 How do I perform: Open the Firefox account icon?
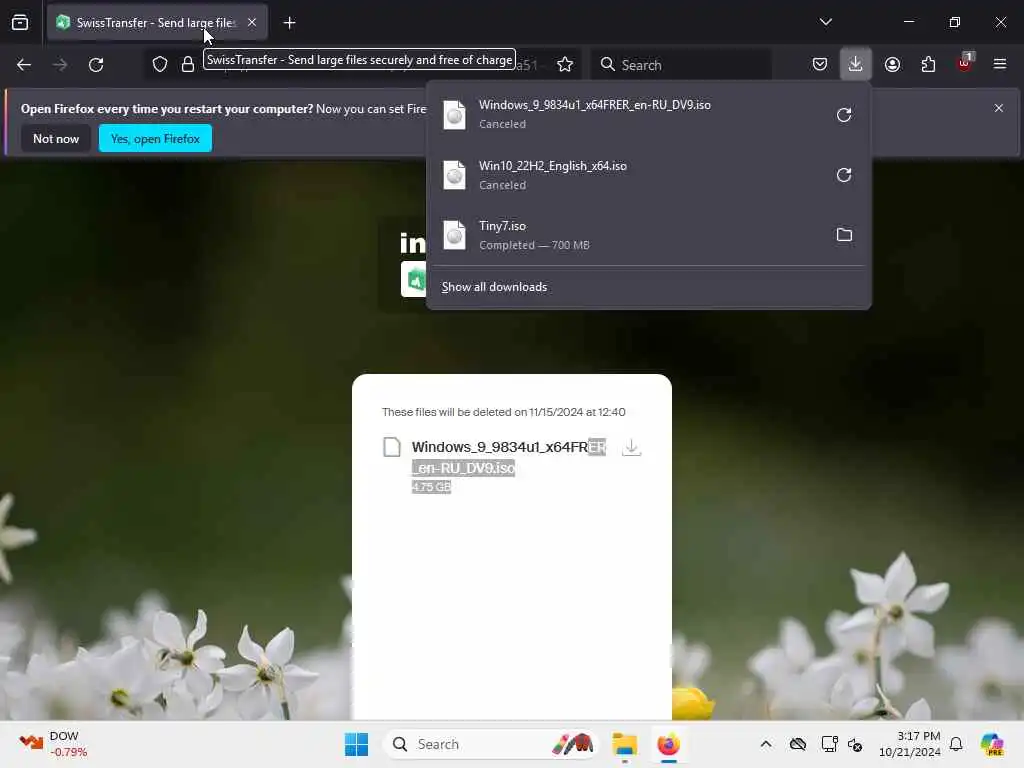tap(892, 64)
